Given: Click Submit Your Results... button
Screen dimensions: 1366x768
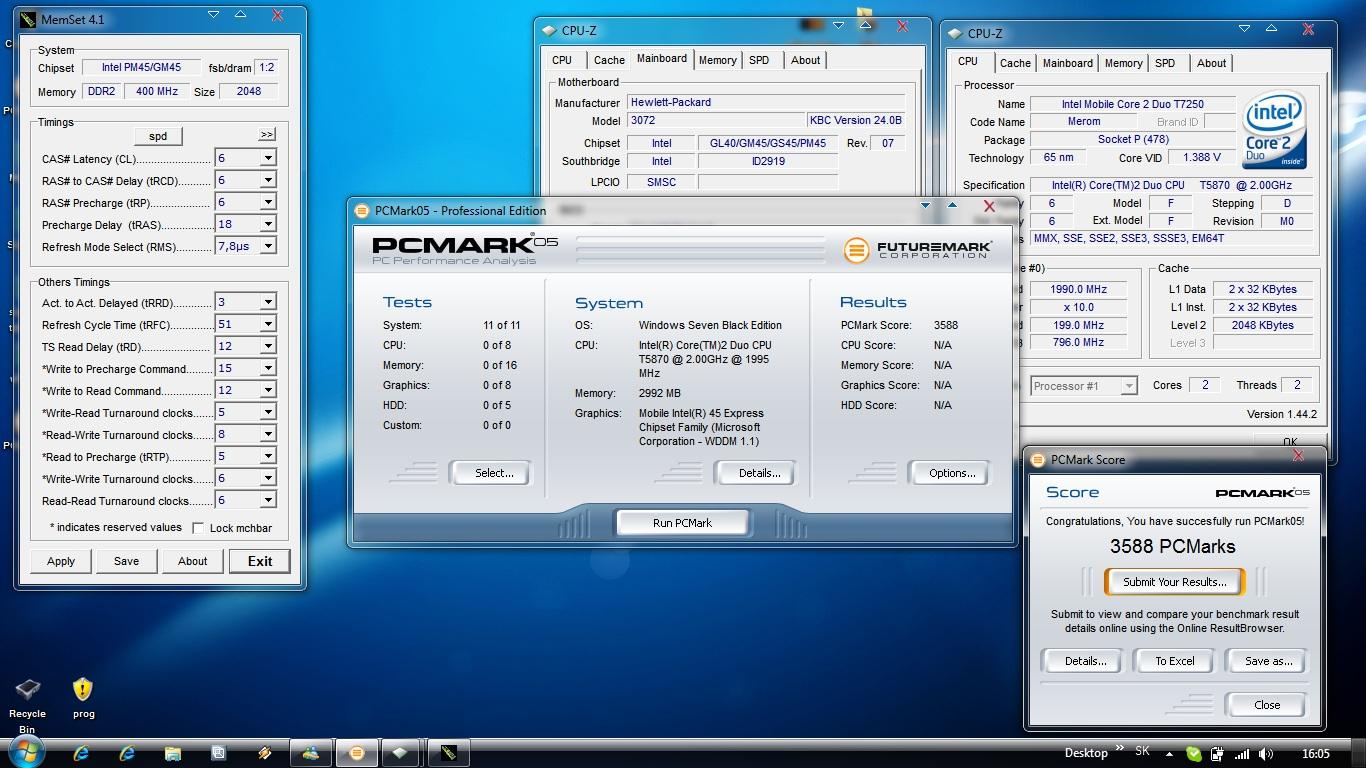Looking at the screenshot, I should tap(1174, 582).
